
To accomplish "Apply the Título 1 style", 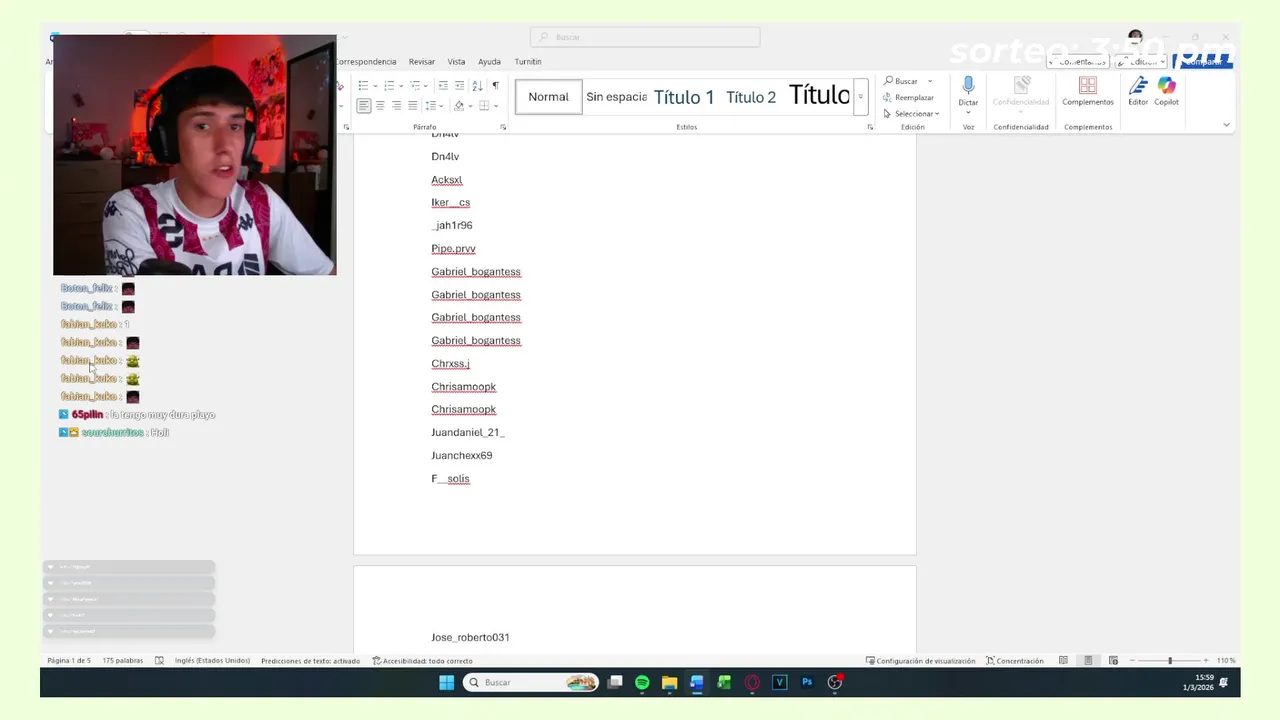I will click(684, 97).
